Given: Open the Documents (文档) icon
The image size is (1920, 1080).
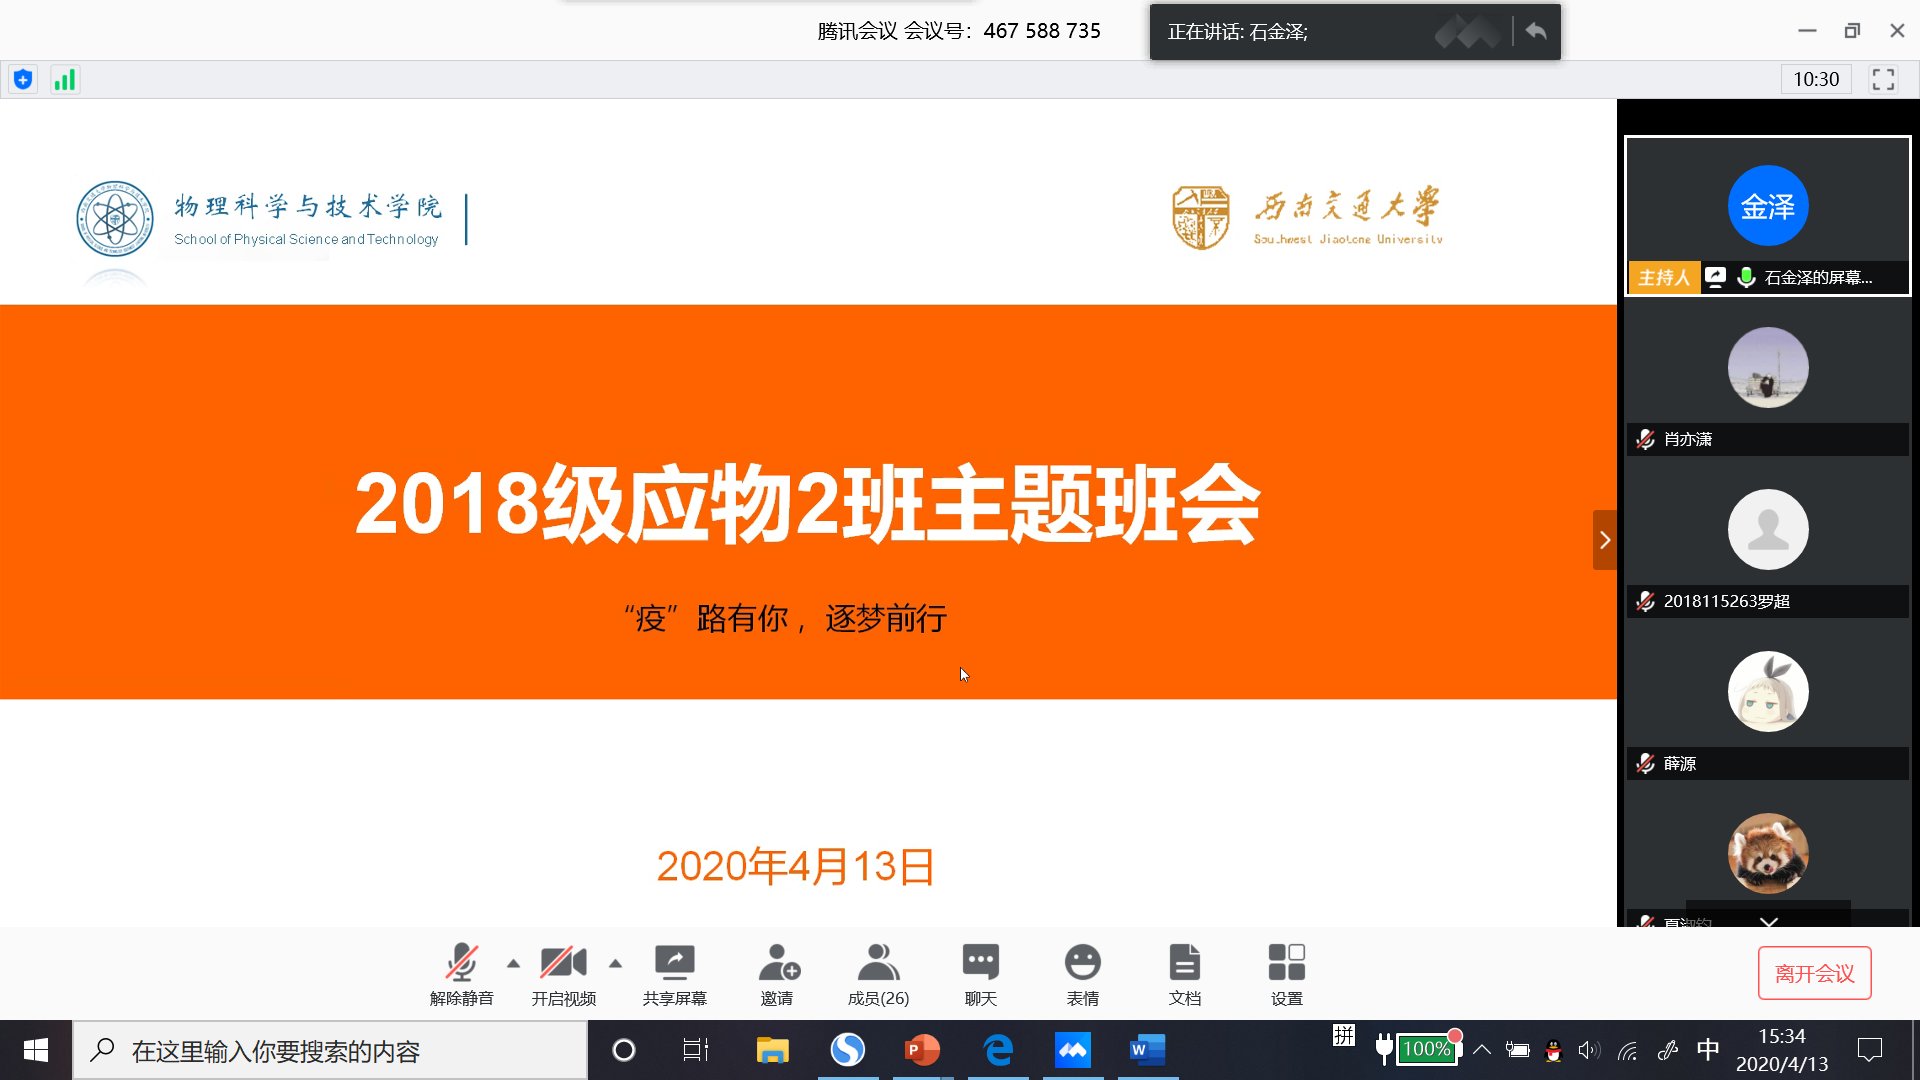Looking at the screenshot, I should click(1184, 963).
